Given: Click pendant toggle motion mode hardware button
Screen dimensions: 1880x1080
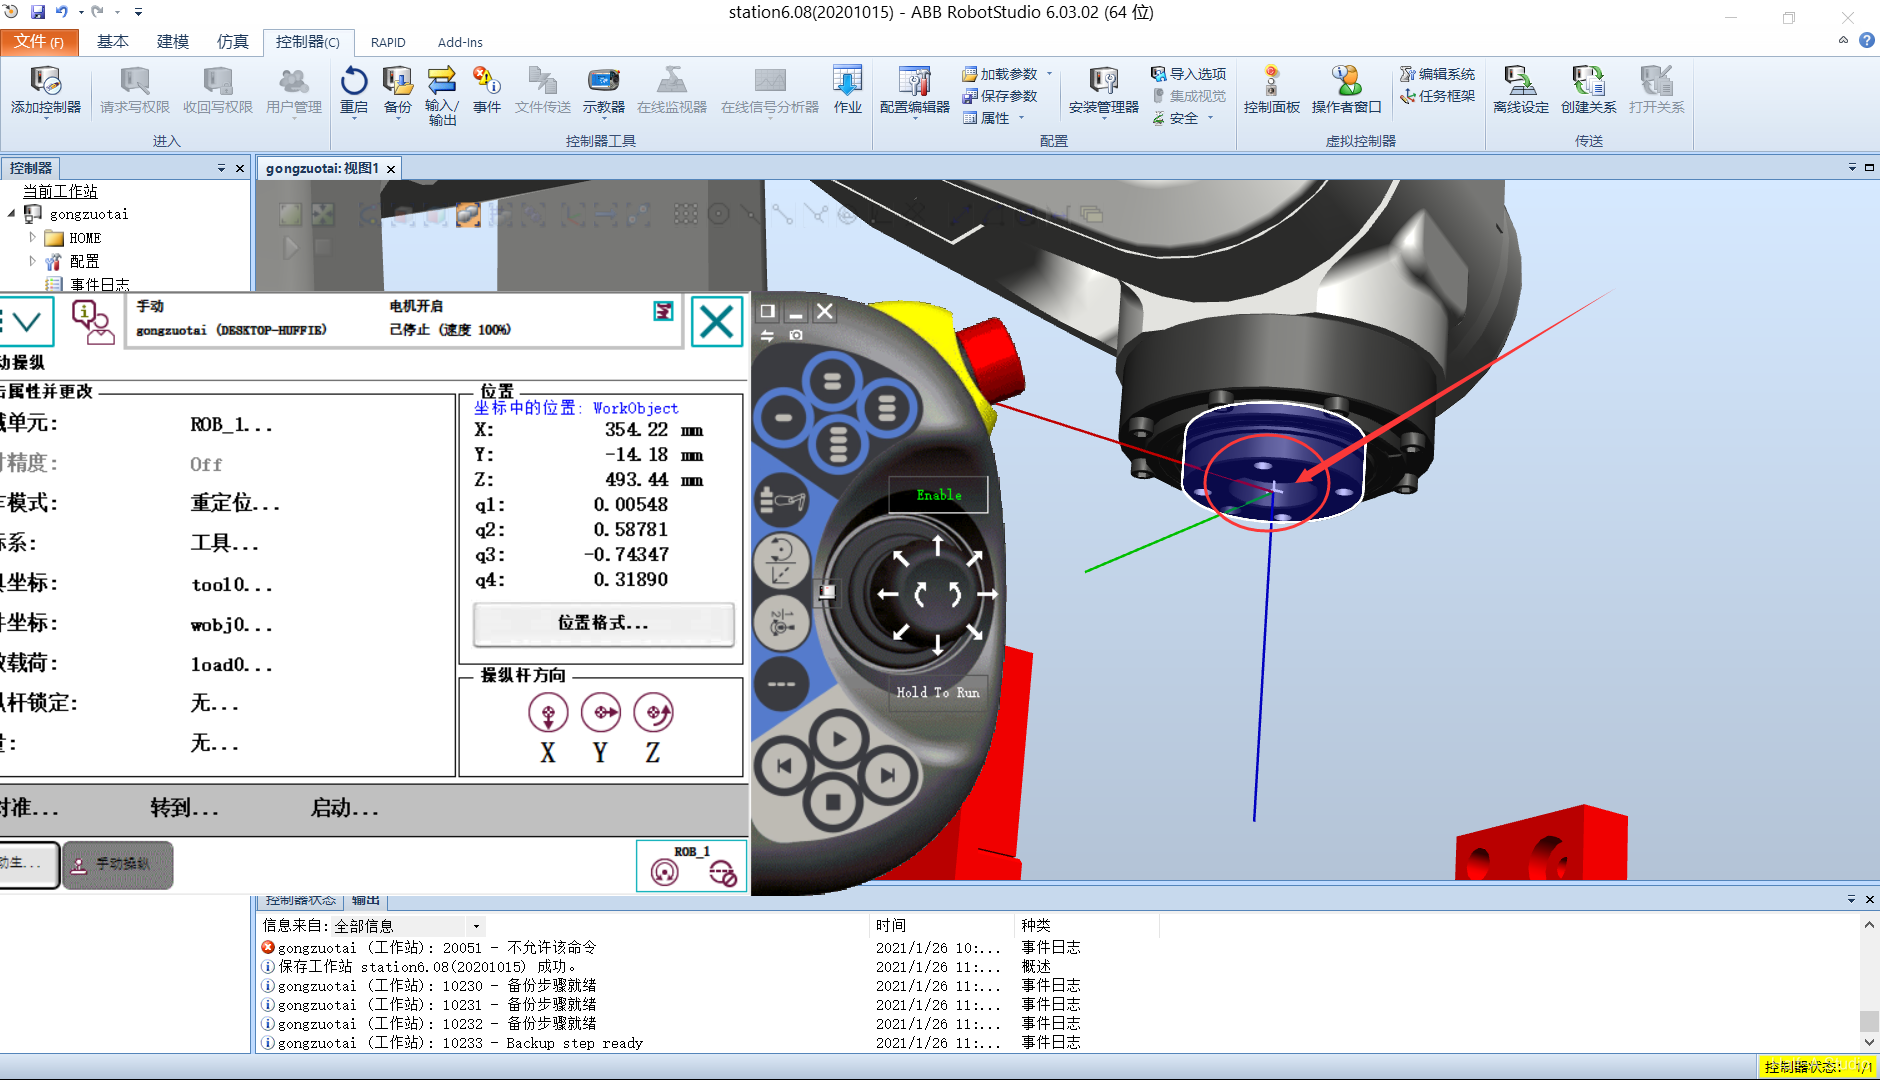Looking at the screenshot, I should pyautogui.click(x=781, y=561).
